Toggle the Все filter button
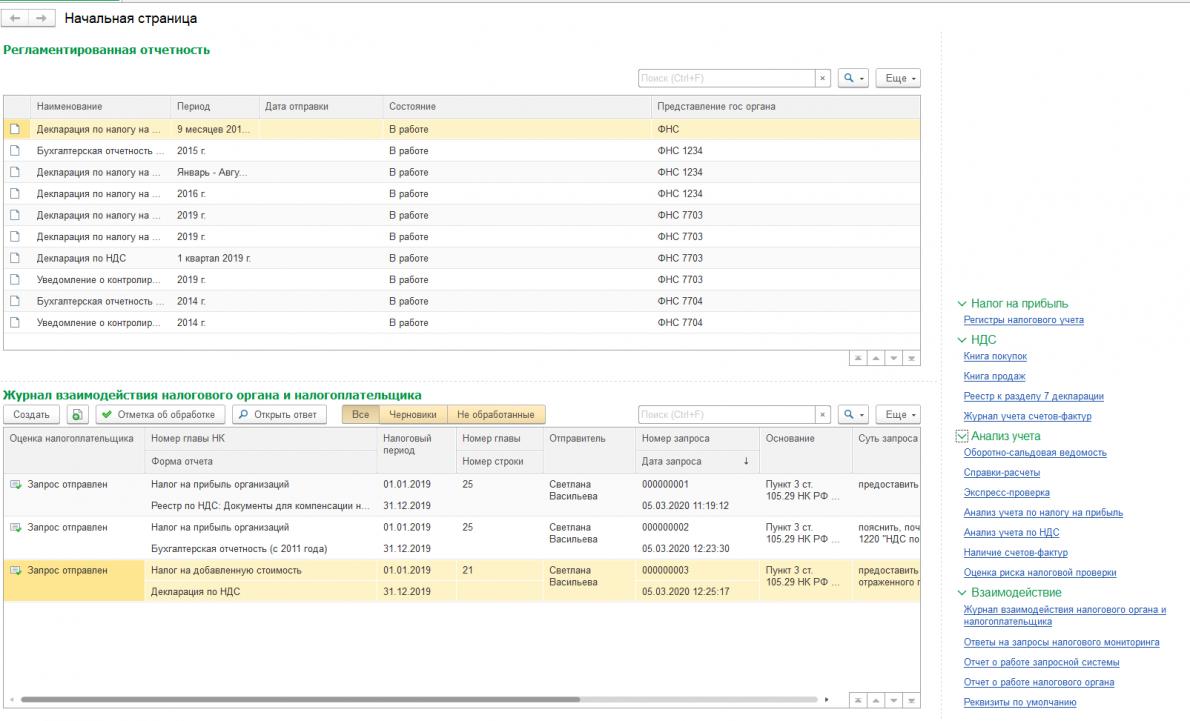 pyautogui.click(x=360, y=414)
